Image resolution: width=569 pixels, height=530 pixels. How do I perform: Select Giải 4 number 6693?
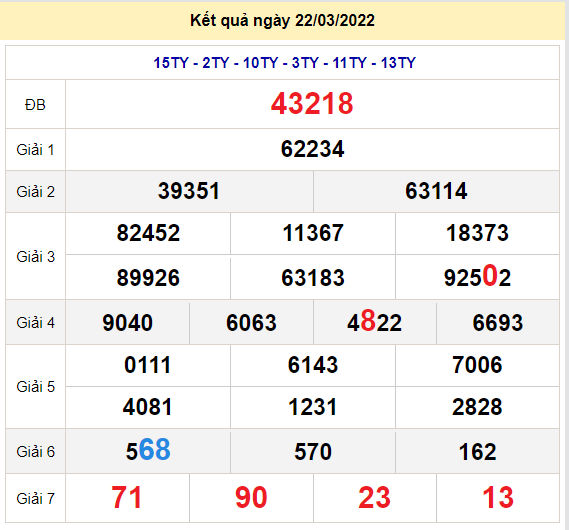coord(498,323)
